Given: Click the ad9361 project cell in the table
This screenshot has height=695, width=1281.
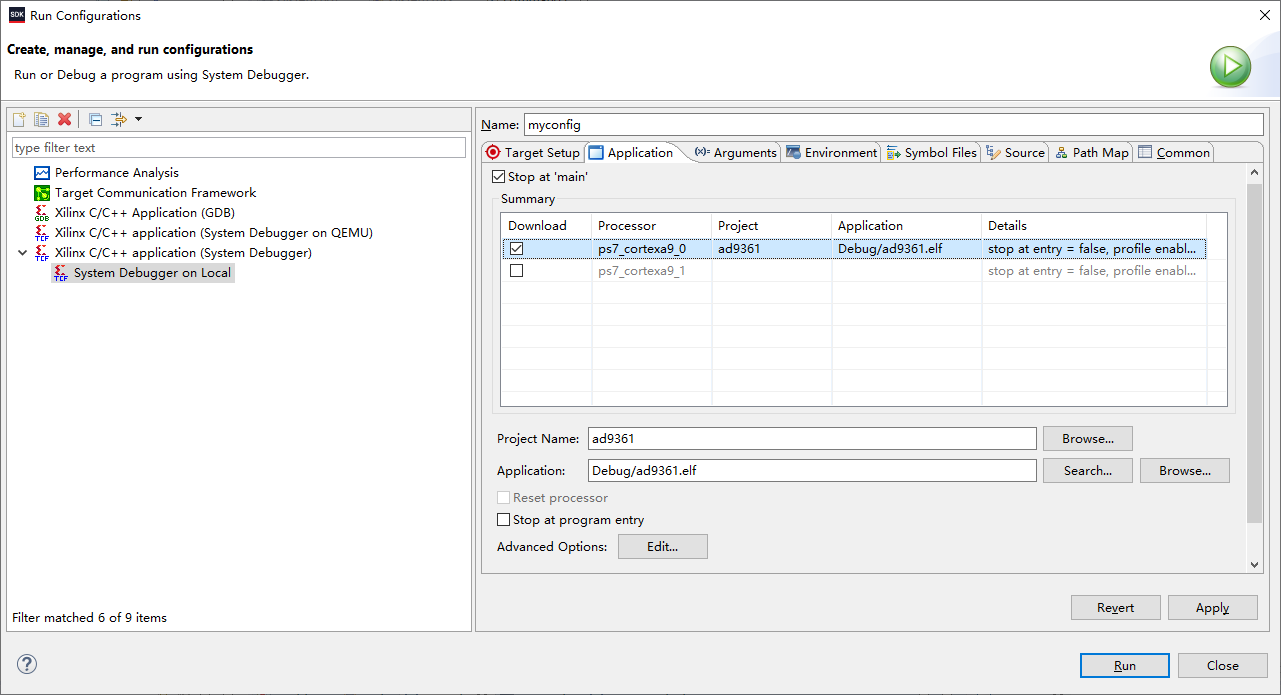Looking at the screenshot, I should pyautogui.click(x=771, y=249).
